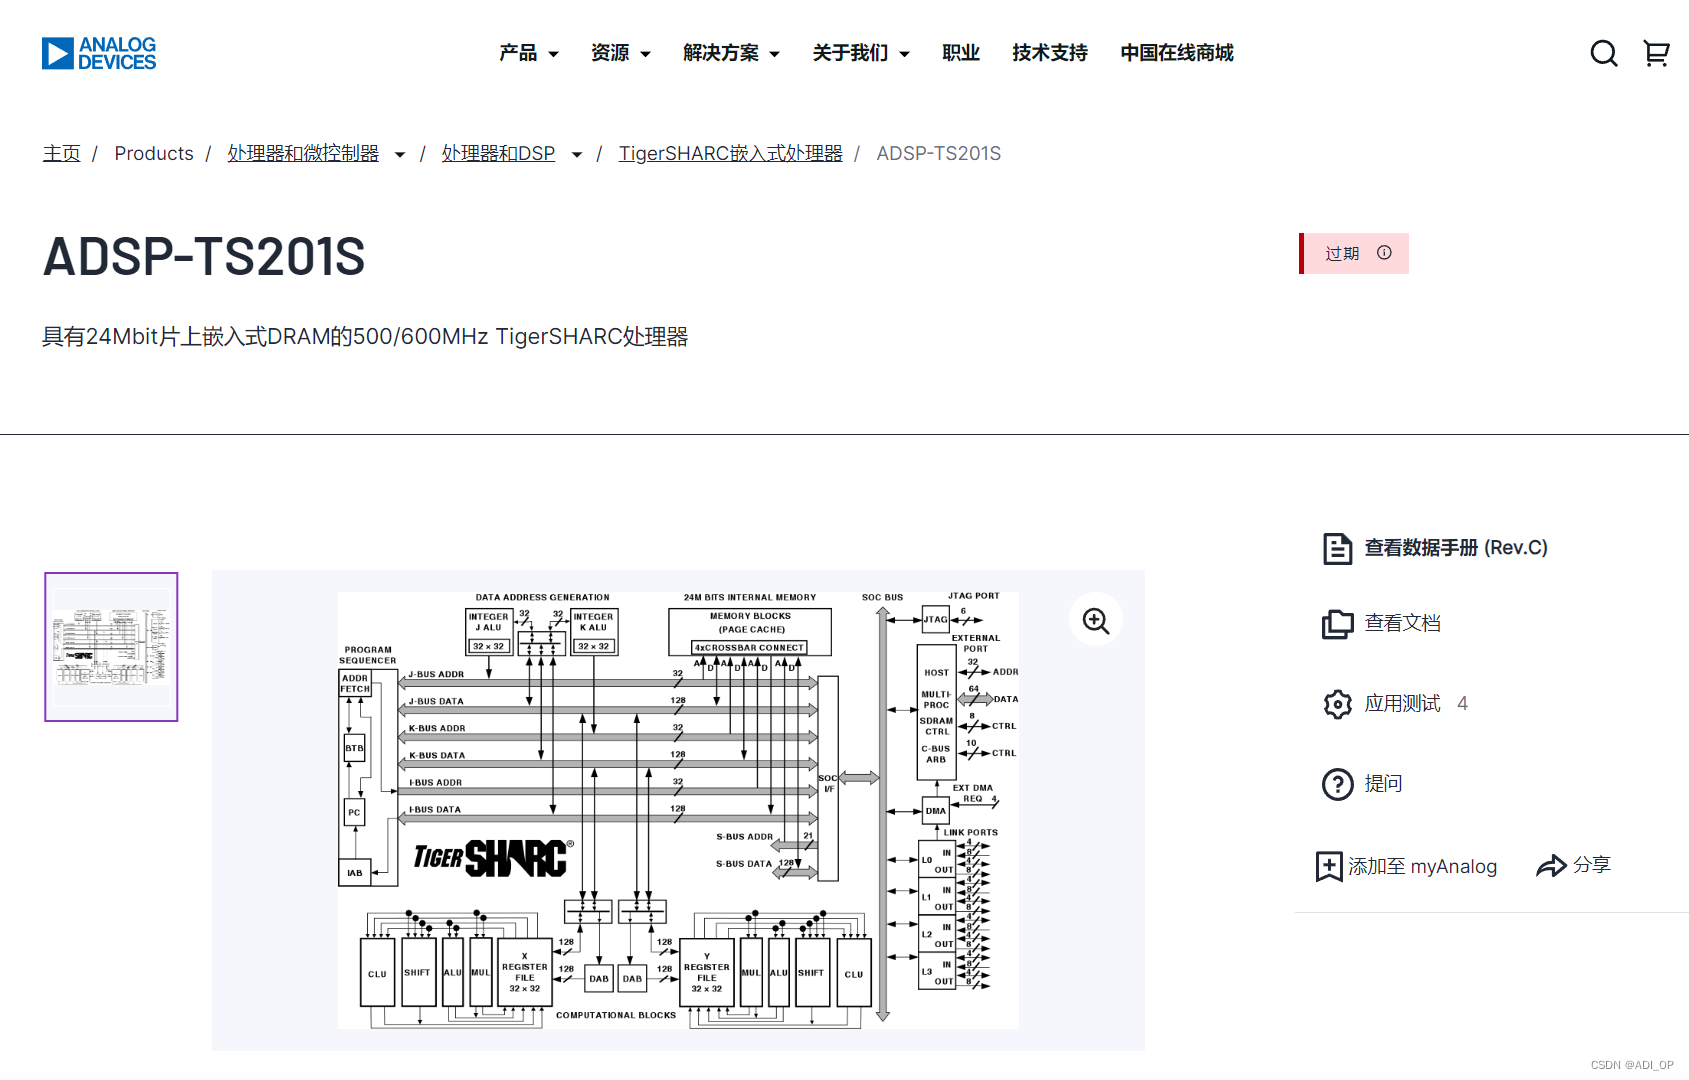
Task: Expand the 处理器和DSP breadcrumb dropdown
Action: point(577,154)
